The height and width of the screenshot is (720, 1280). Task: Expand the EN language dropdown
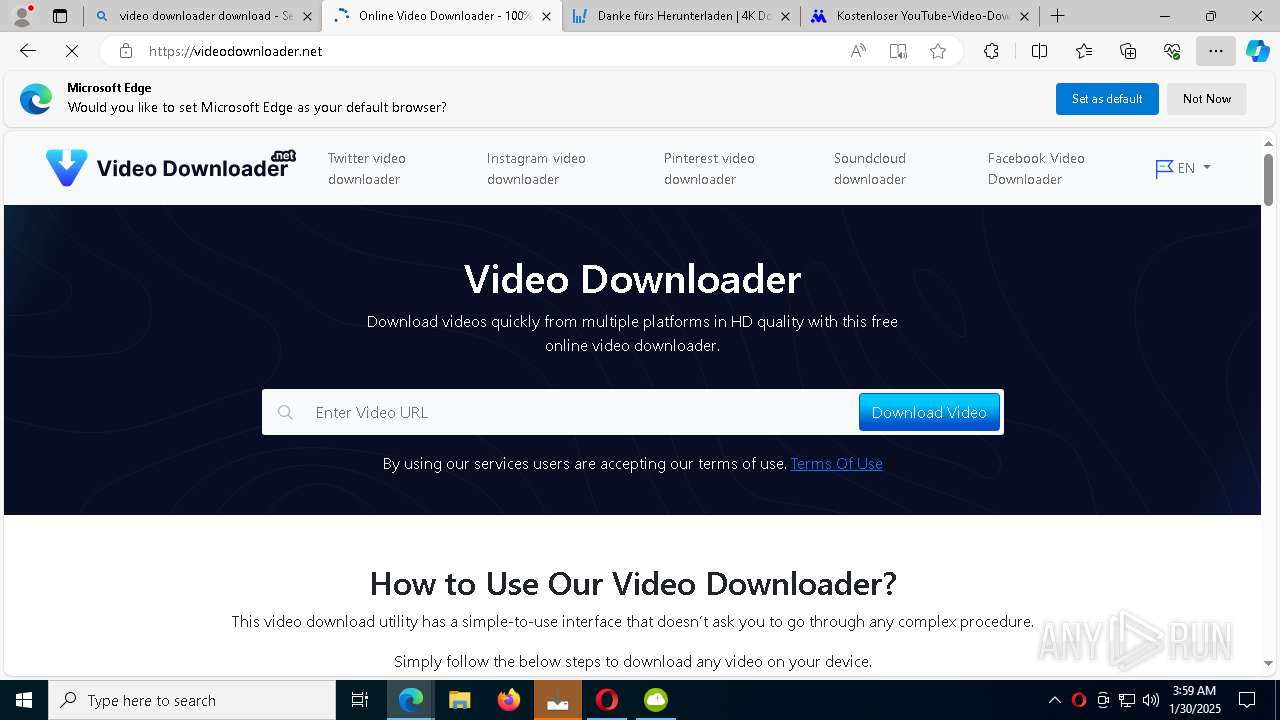click(1183, 168)
